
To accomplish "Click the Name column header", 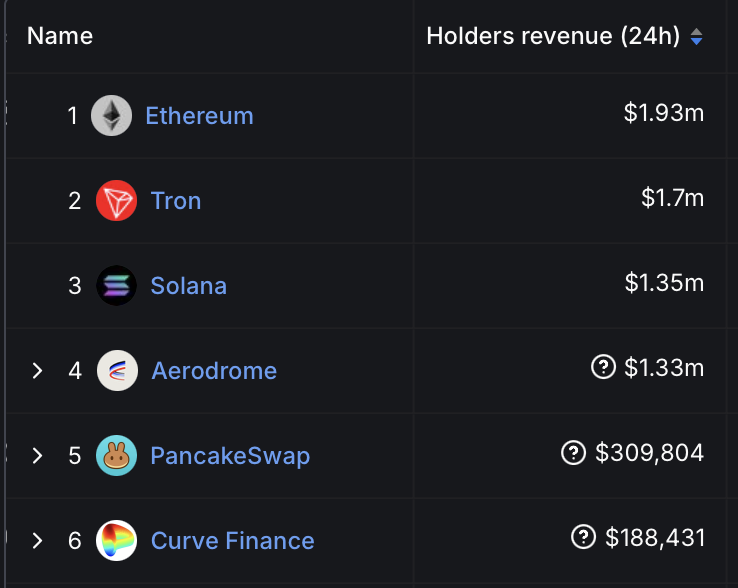I will [x=60, y=36].
